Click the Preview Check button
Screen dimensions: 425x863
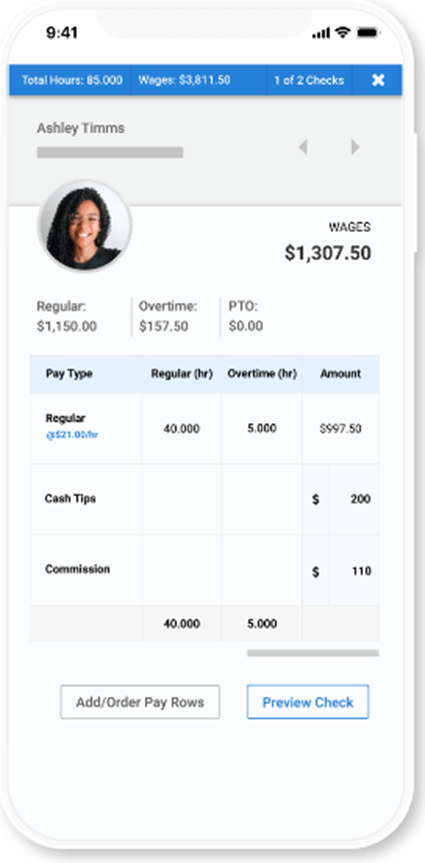pyautogui.click(x=308, y=702)
